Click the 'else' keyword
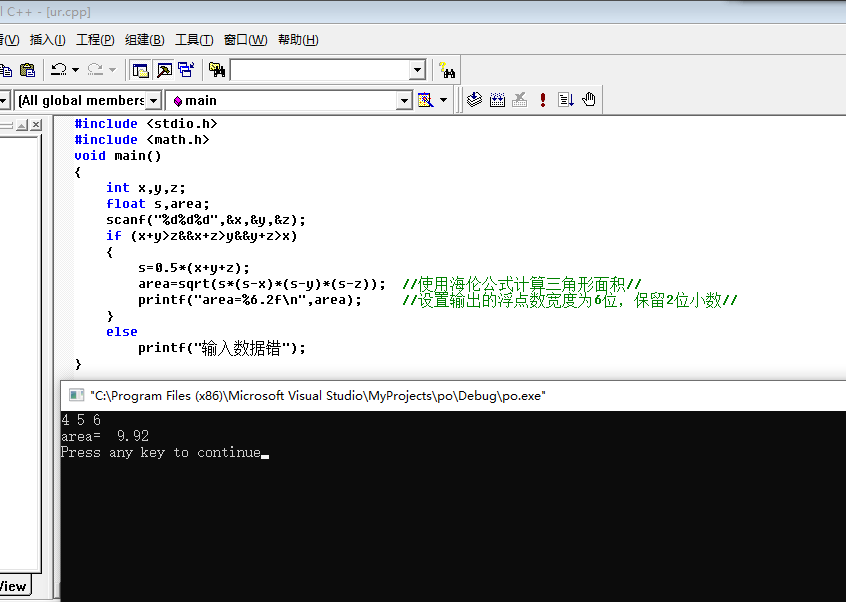Viewport: 846px width, 602px height. tap(122, 332)
